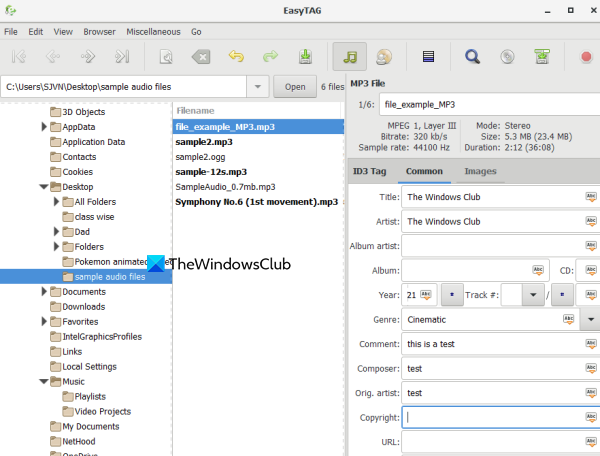This screenshot has height=456, width=600.
Task: Open the CDDB search disc icon
Action: click(507, 57)
